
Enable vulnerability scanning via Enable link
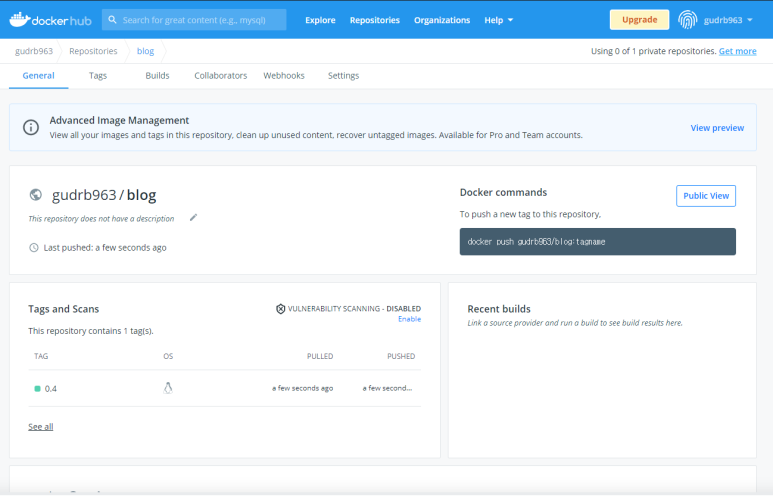(410, 319)
